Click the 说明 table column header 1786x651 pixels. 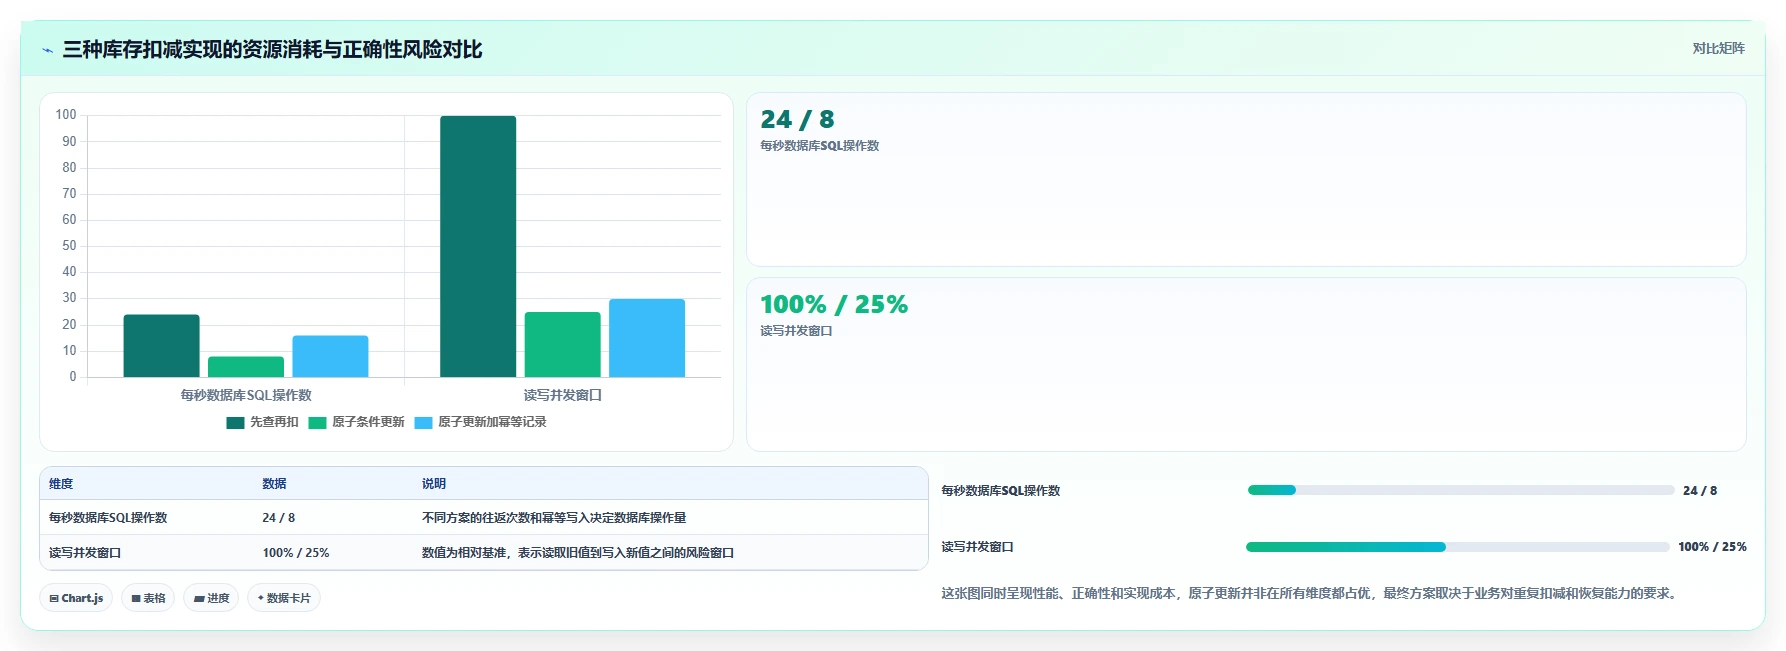[x=434, y=484]
